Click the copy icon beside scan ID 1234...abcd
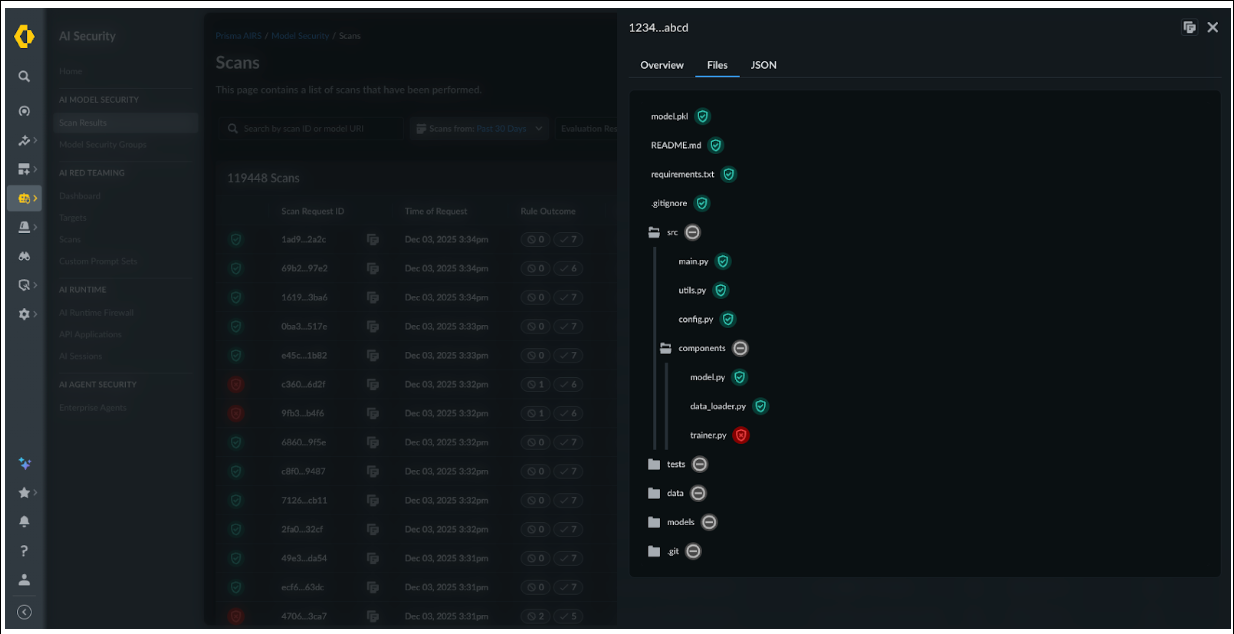The image size is (1234, 634). (x=1189, y=27)
